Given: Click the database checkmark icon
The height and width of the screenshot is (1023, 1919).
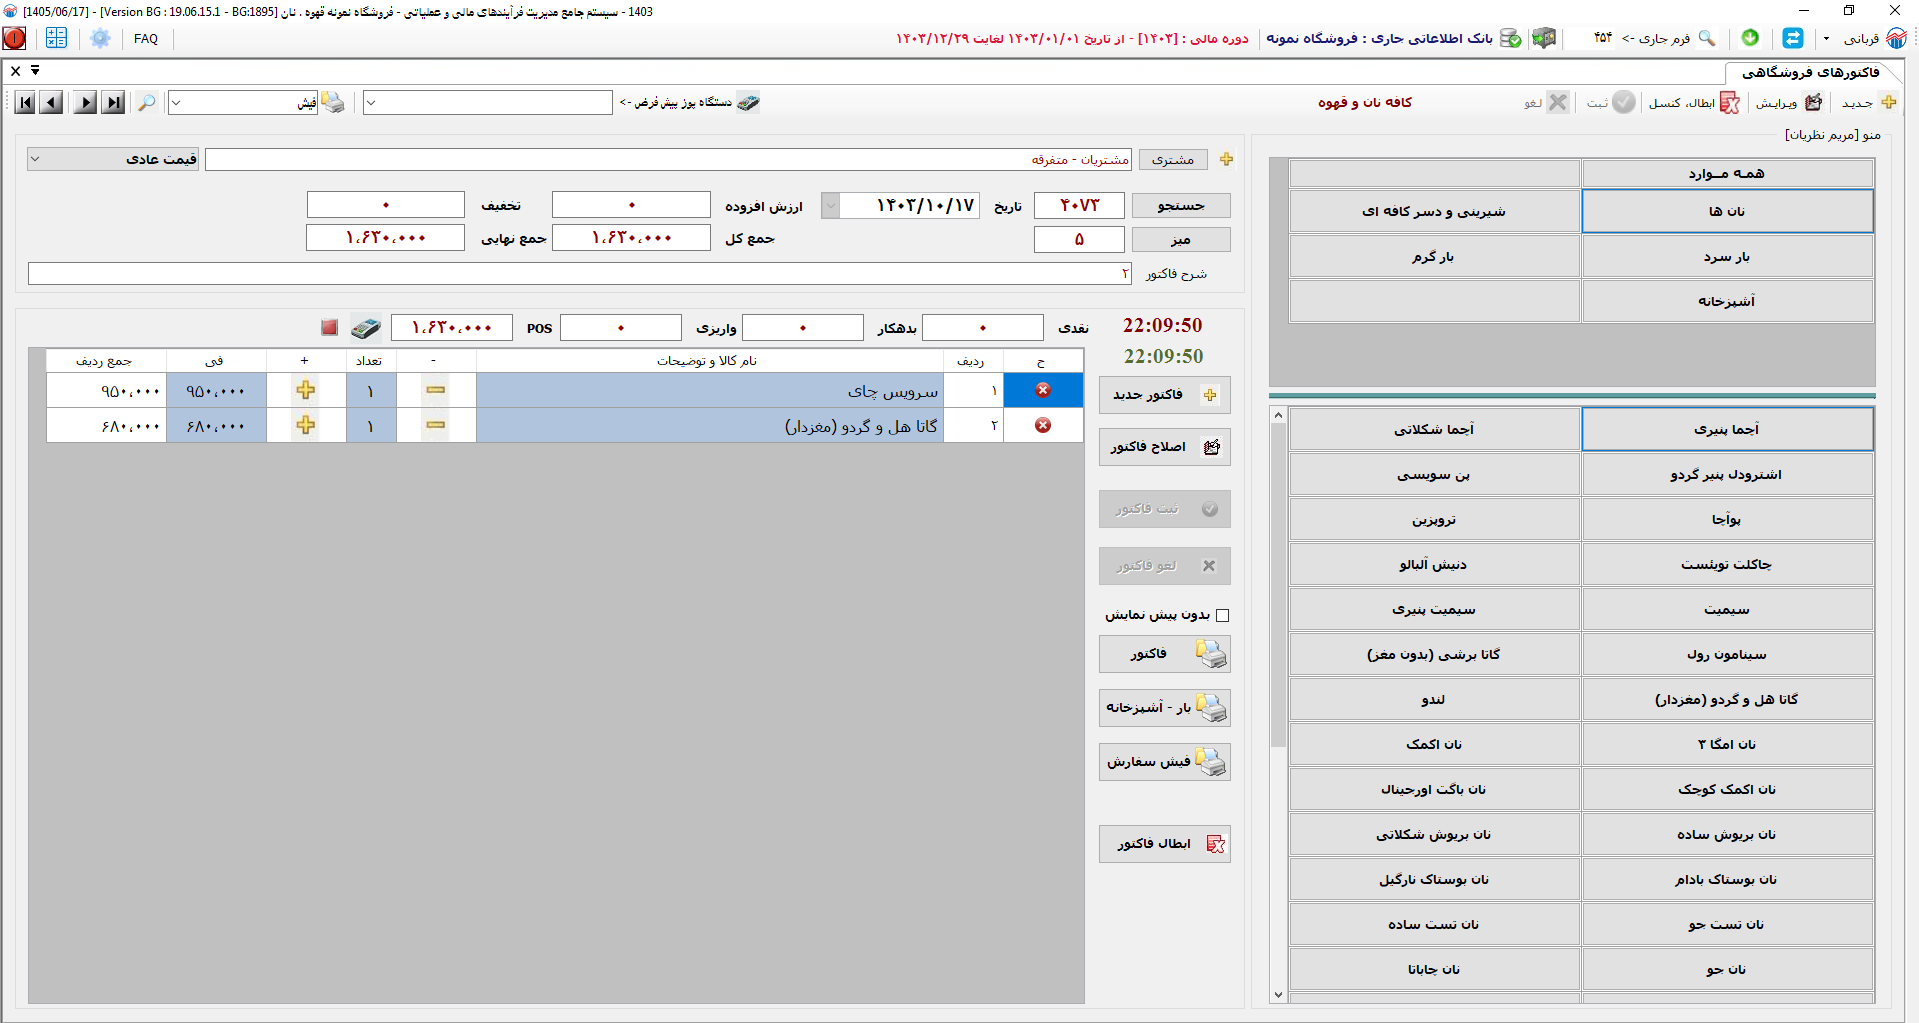Looking at the screenshot, I should (1511, 38).
